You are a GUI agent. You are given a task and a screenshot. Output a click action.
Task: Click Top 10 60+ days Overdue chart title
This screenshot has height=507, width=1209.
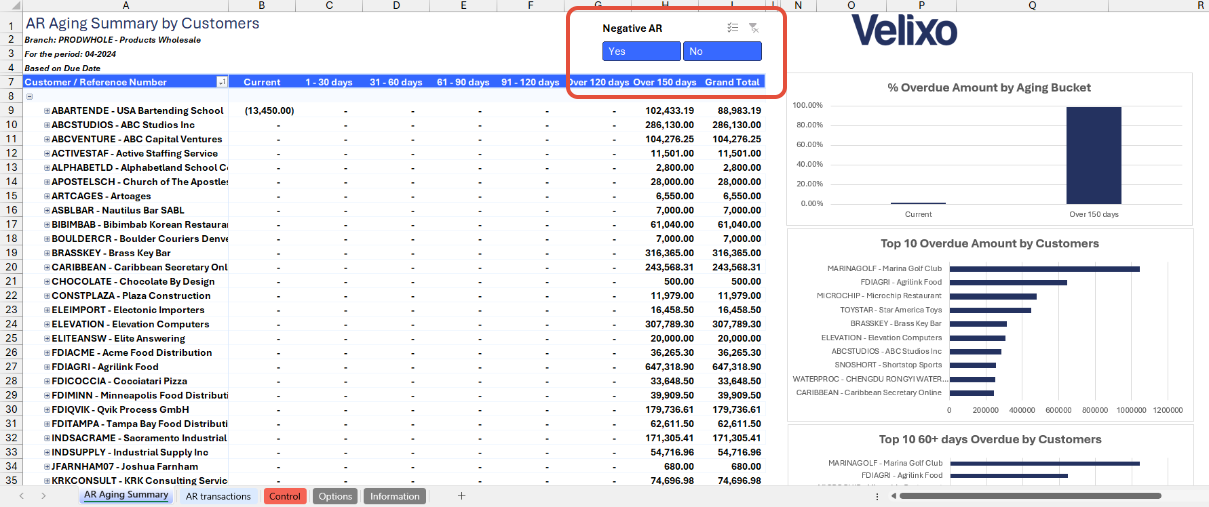coord(990,439)
